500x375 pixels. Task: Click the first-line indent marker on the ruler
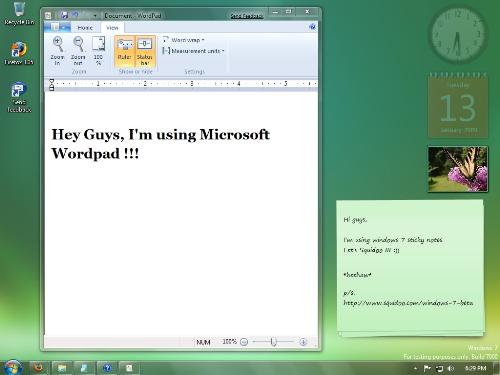52,81
